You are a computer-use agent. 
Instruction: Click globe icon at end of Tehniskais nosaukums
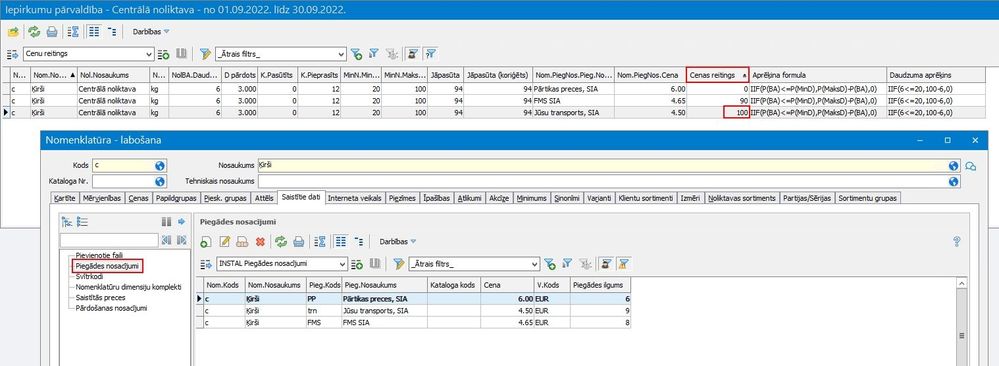coord(953,182)
